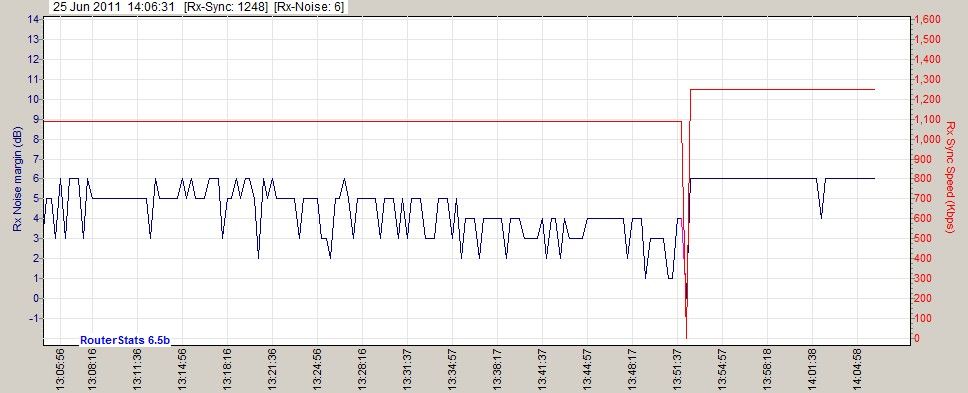Click the 900 tick on sync speed axis
This screenshot has height=393, width=968.
[924, 159]
